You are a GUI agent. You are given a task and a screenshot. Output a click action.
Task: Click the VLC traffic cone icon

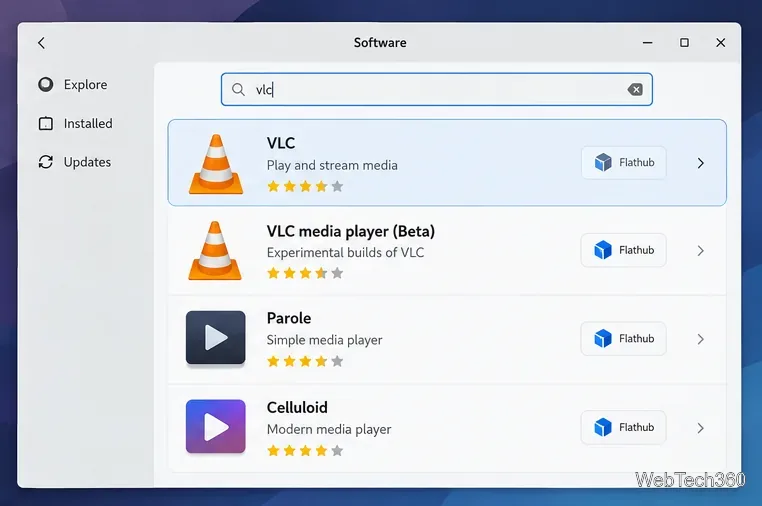(216, 164)
